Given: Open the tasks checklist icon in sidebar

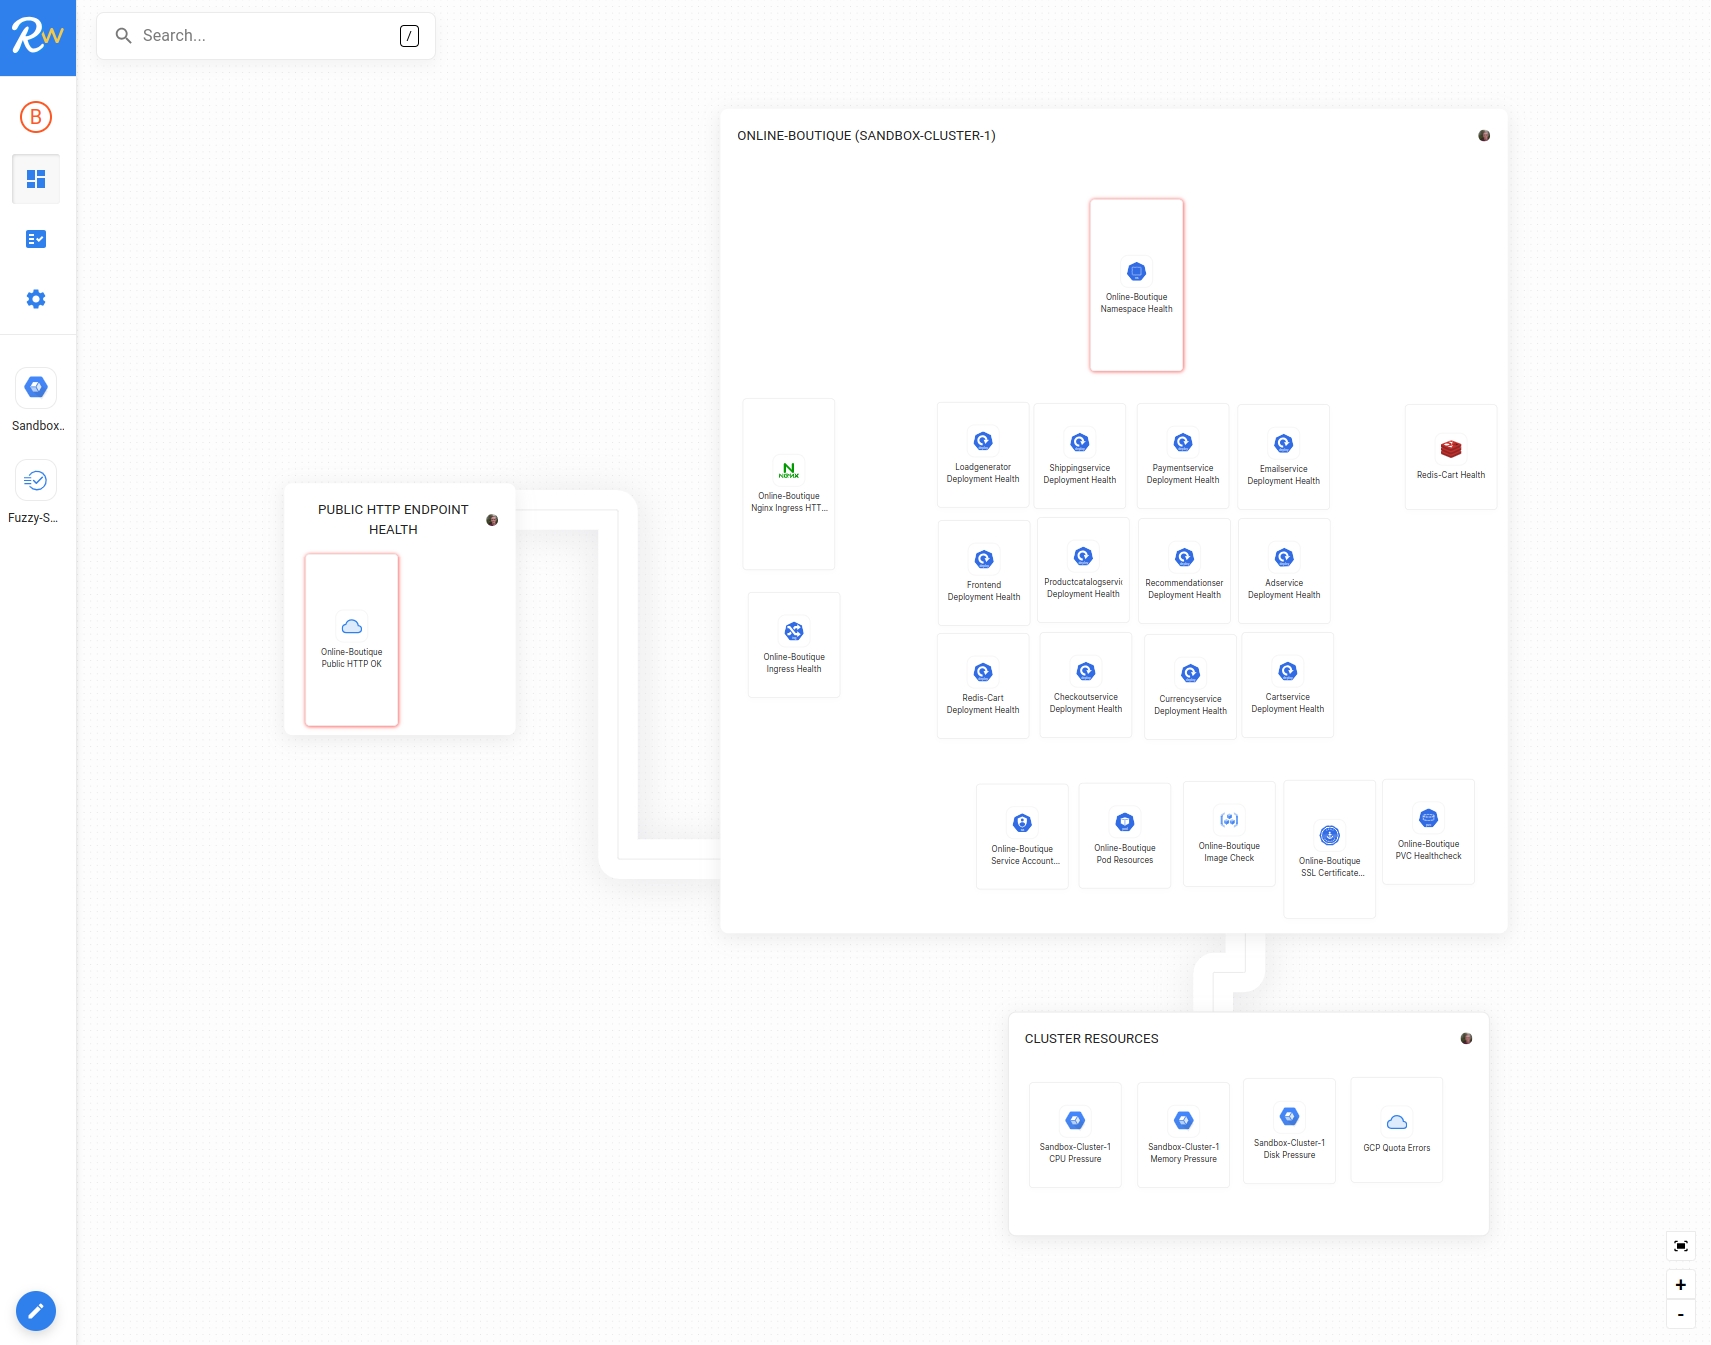Looking at the screenshot, I should pyautogui.click(x=36, y=239).
